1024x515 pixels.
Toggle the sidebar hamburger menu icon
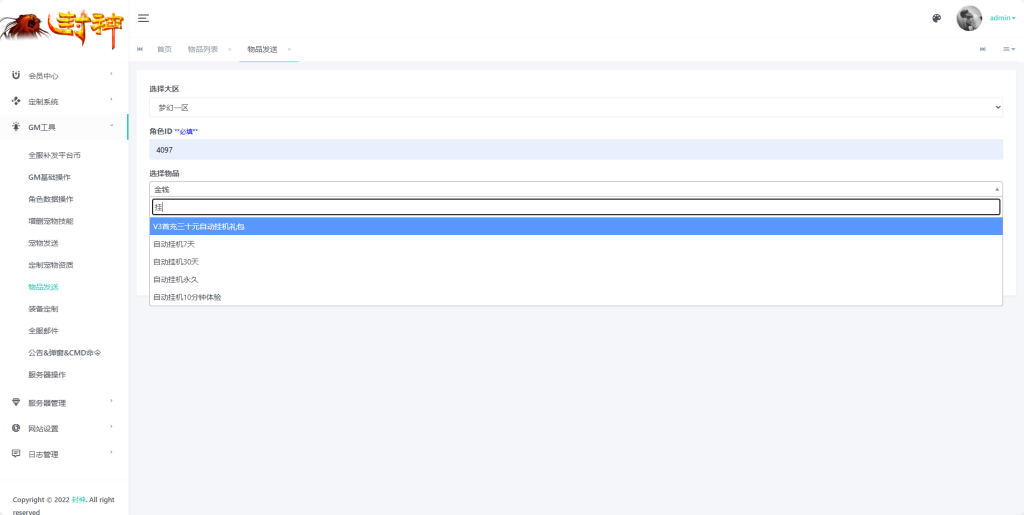(x=144, y=18)
